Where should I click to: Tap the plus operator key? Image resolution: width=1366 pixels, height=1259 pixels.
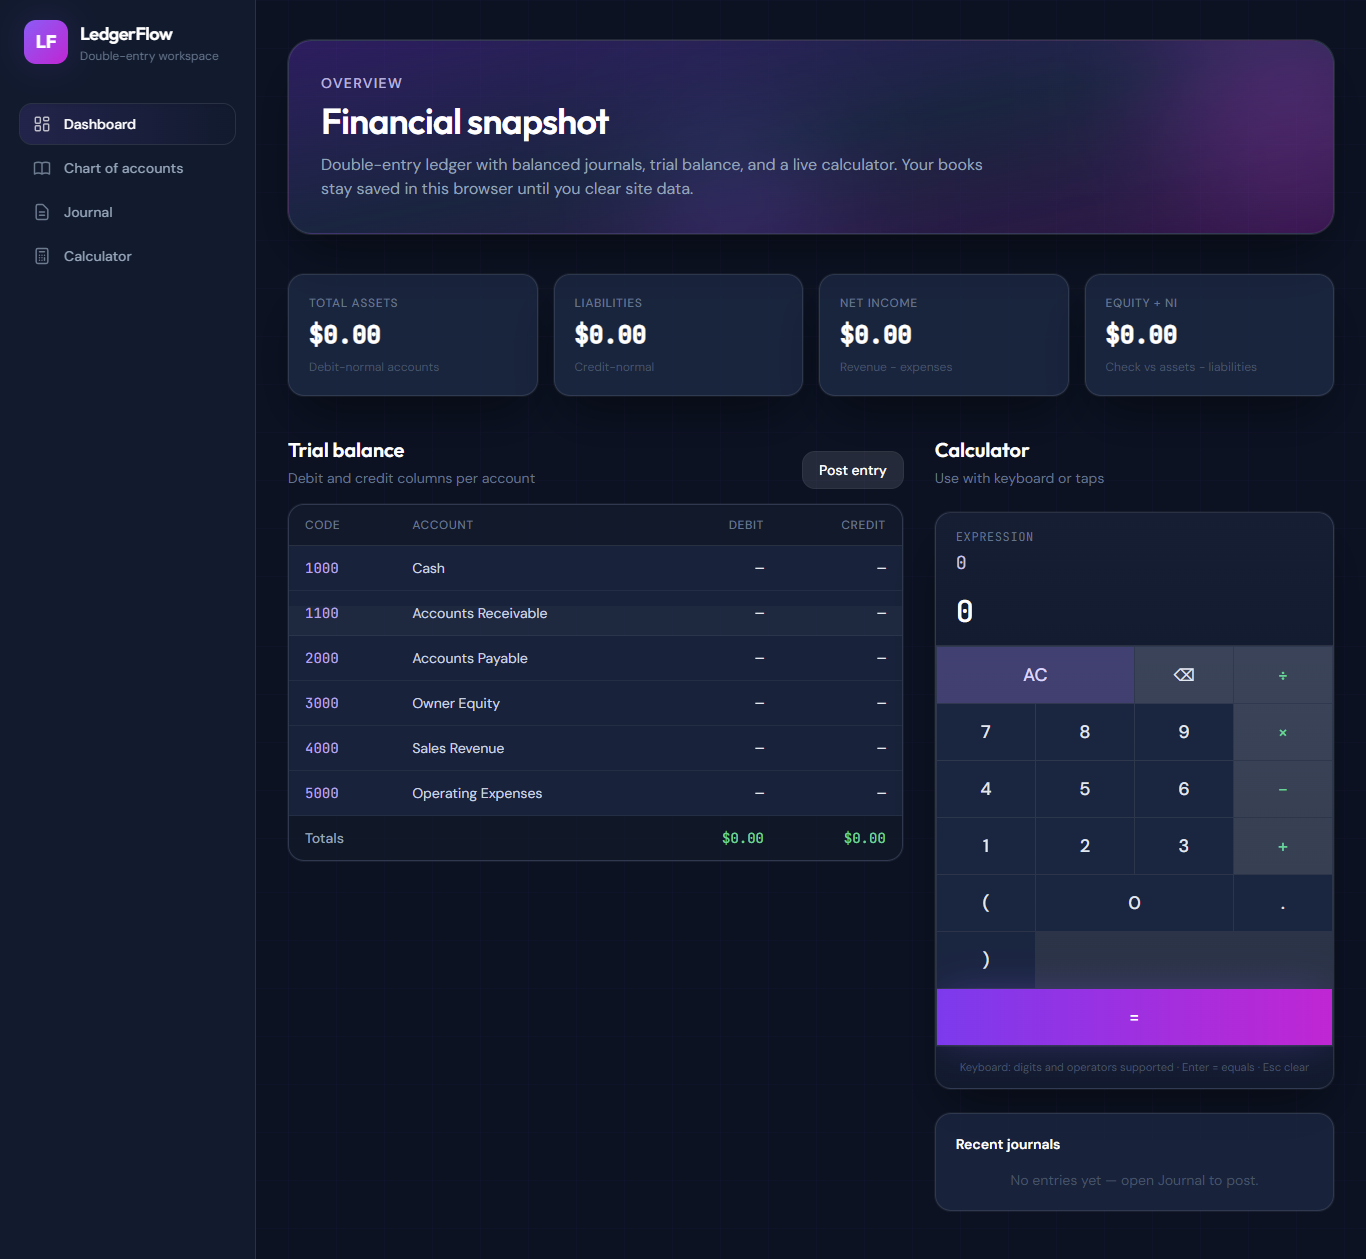coord(1283,846)
